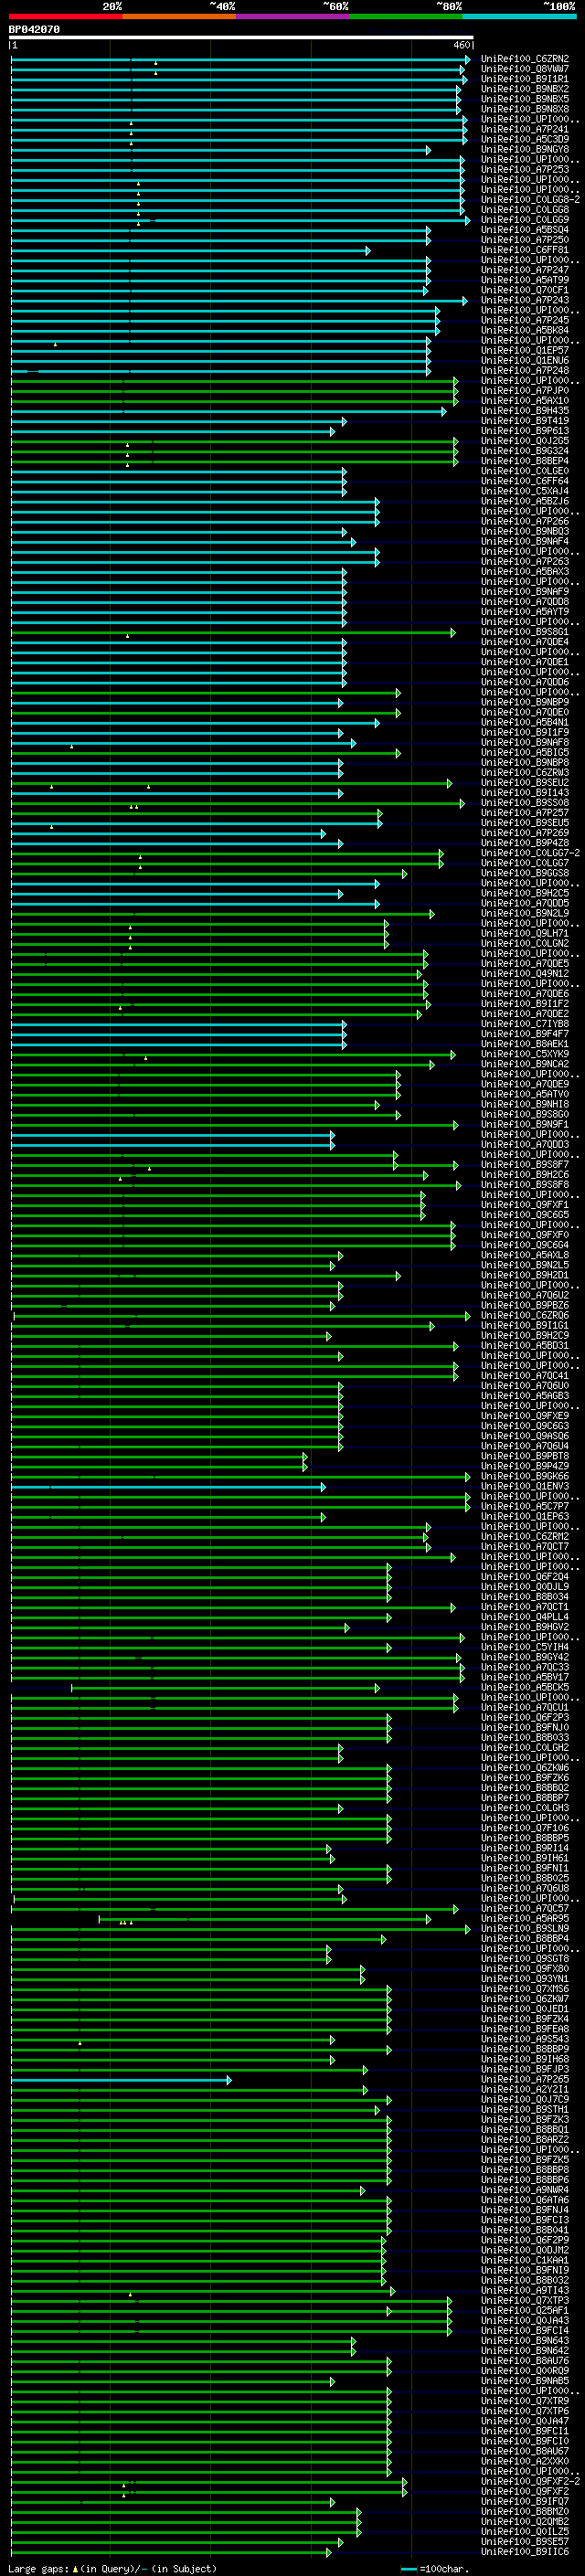
Task: Click label UniRef100_A7P250
Action: [525, 240]
